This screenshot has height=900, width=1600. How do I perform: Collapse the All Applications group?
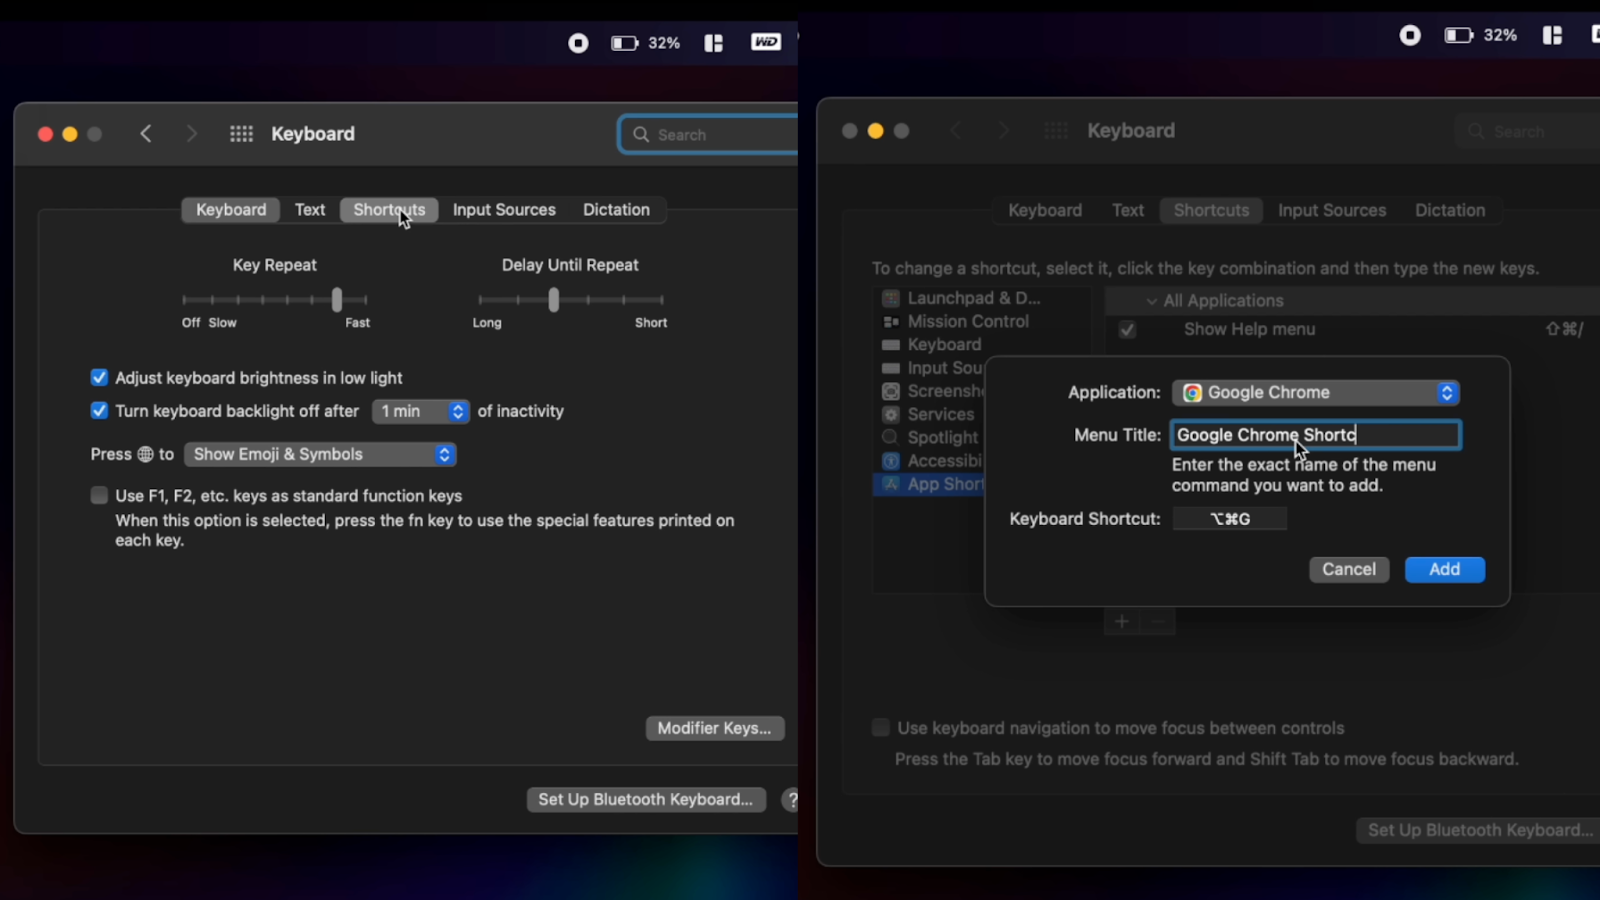click(1151, 301)
